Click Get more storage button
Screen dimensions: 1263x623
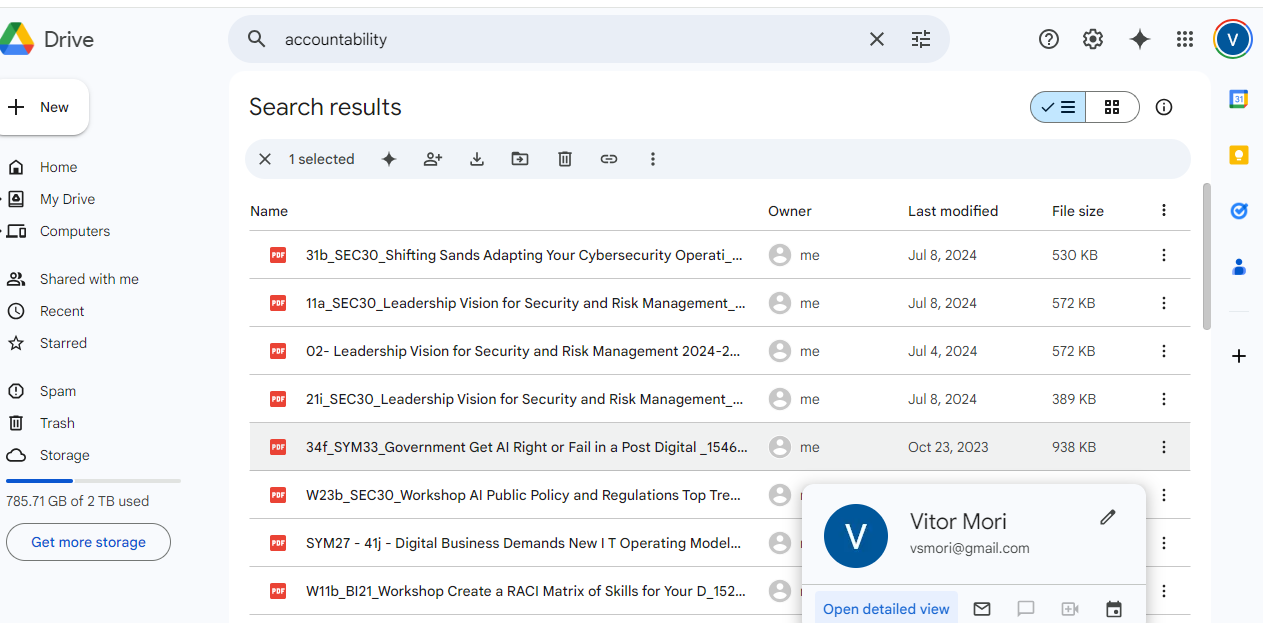pyautogui.click(x=88, y=542)
